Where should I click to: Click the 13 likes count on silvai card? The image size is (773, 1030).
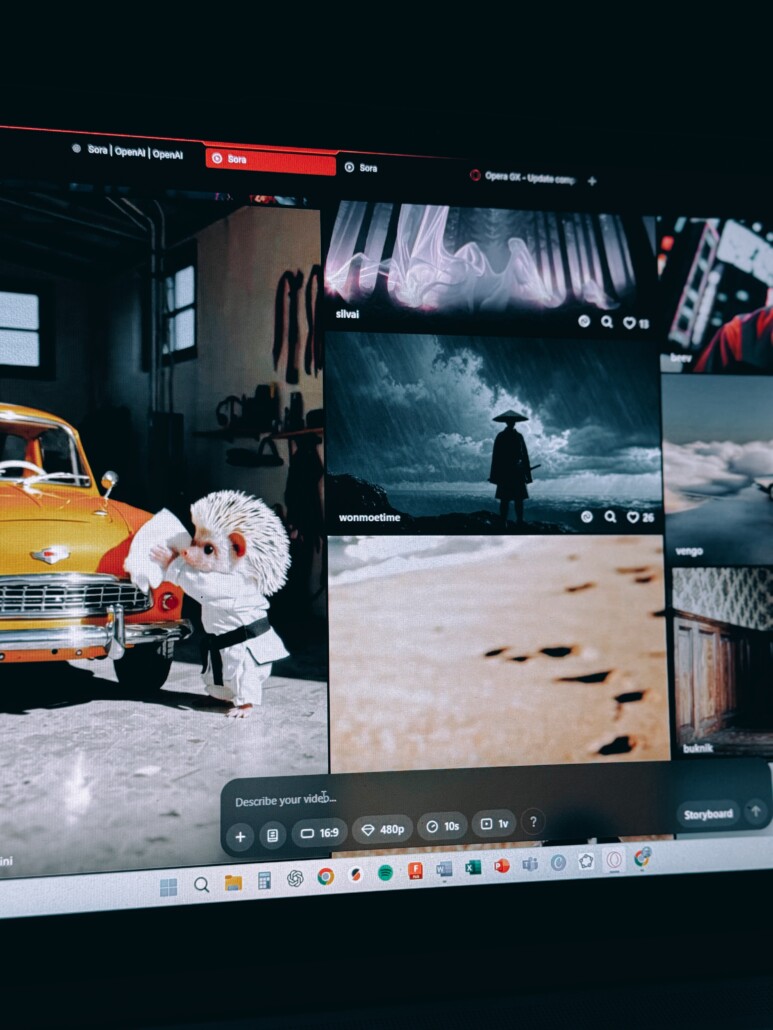(644, 323)
